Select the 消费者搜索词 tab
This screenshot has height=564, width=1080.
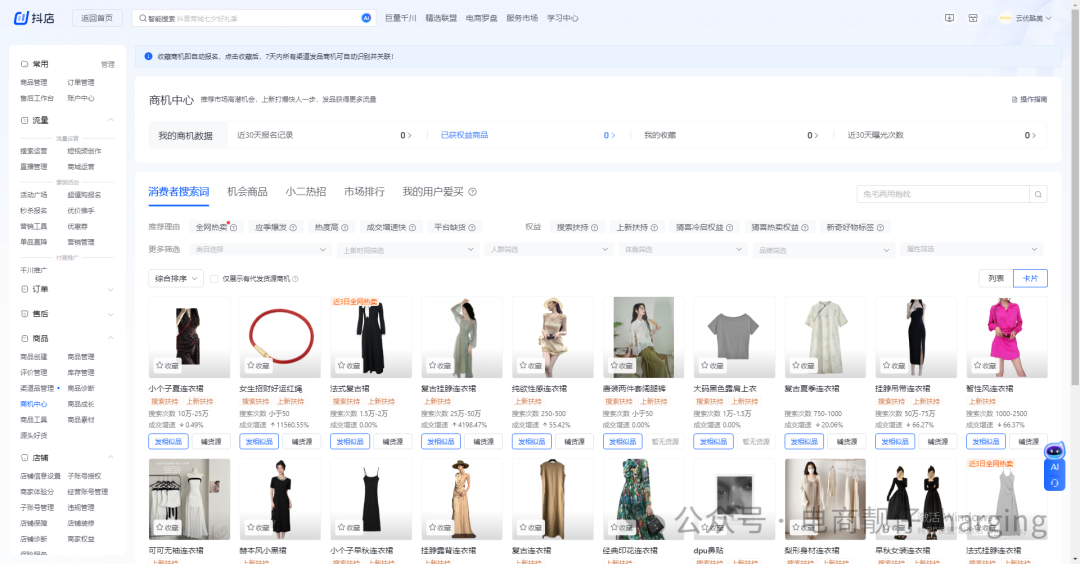[x=178, y=191]
